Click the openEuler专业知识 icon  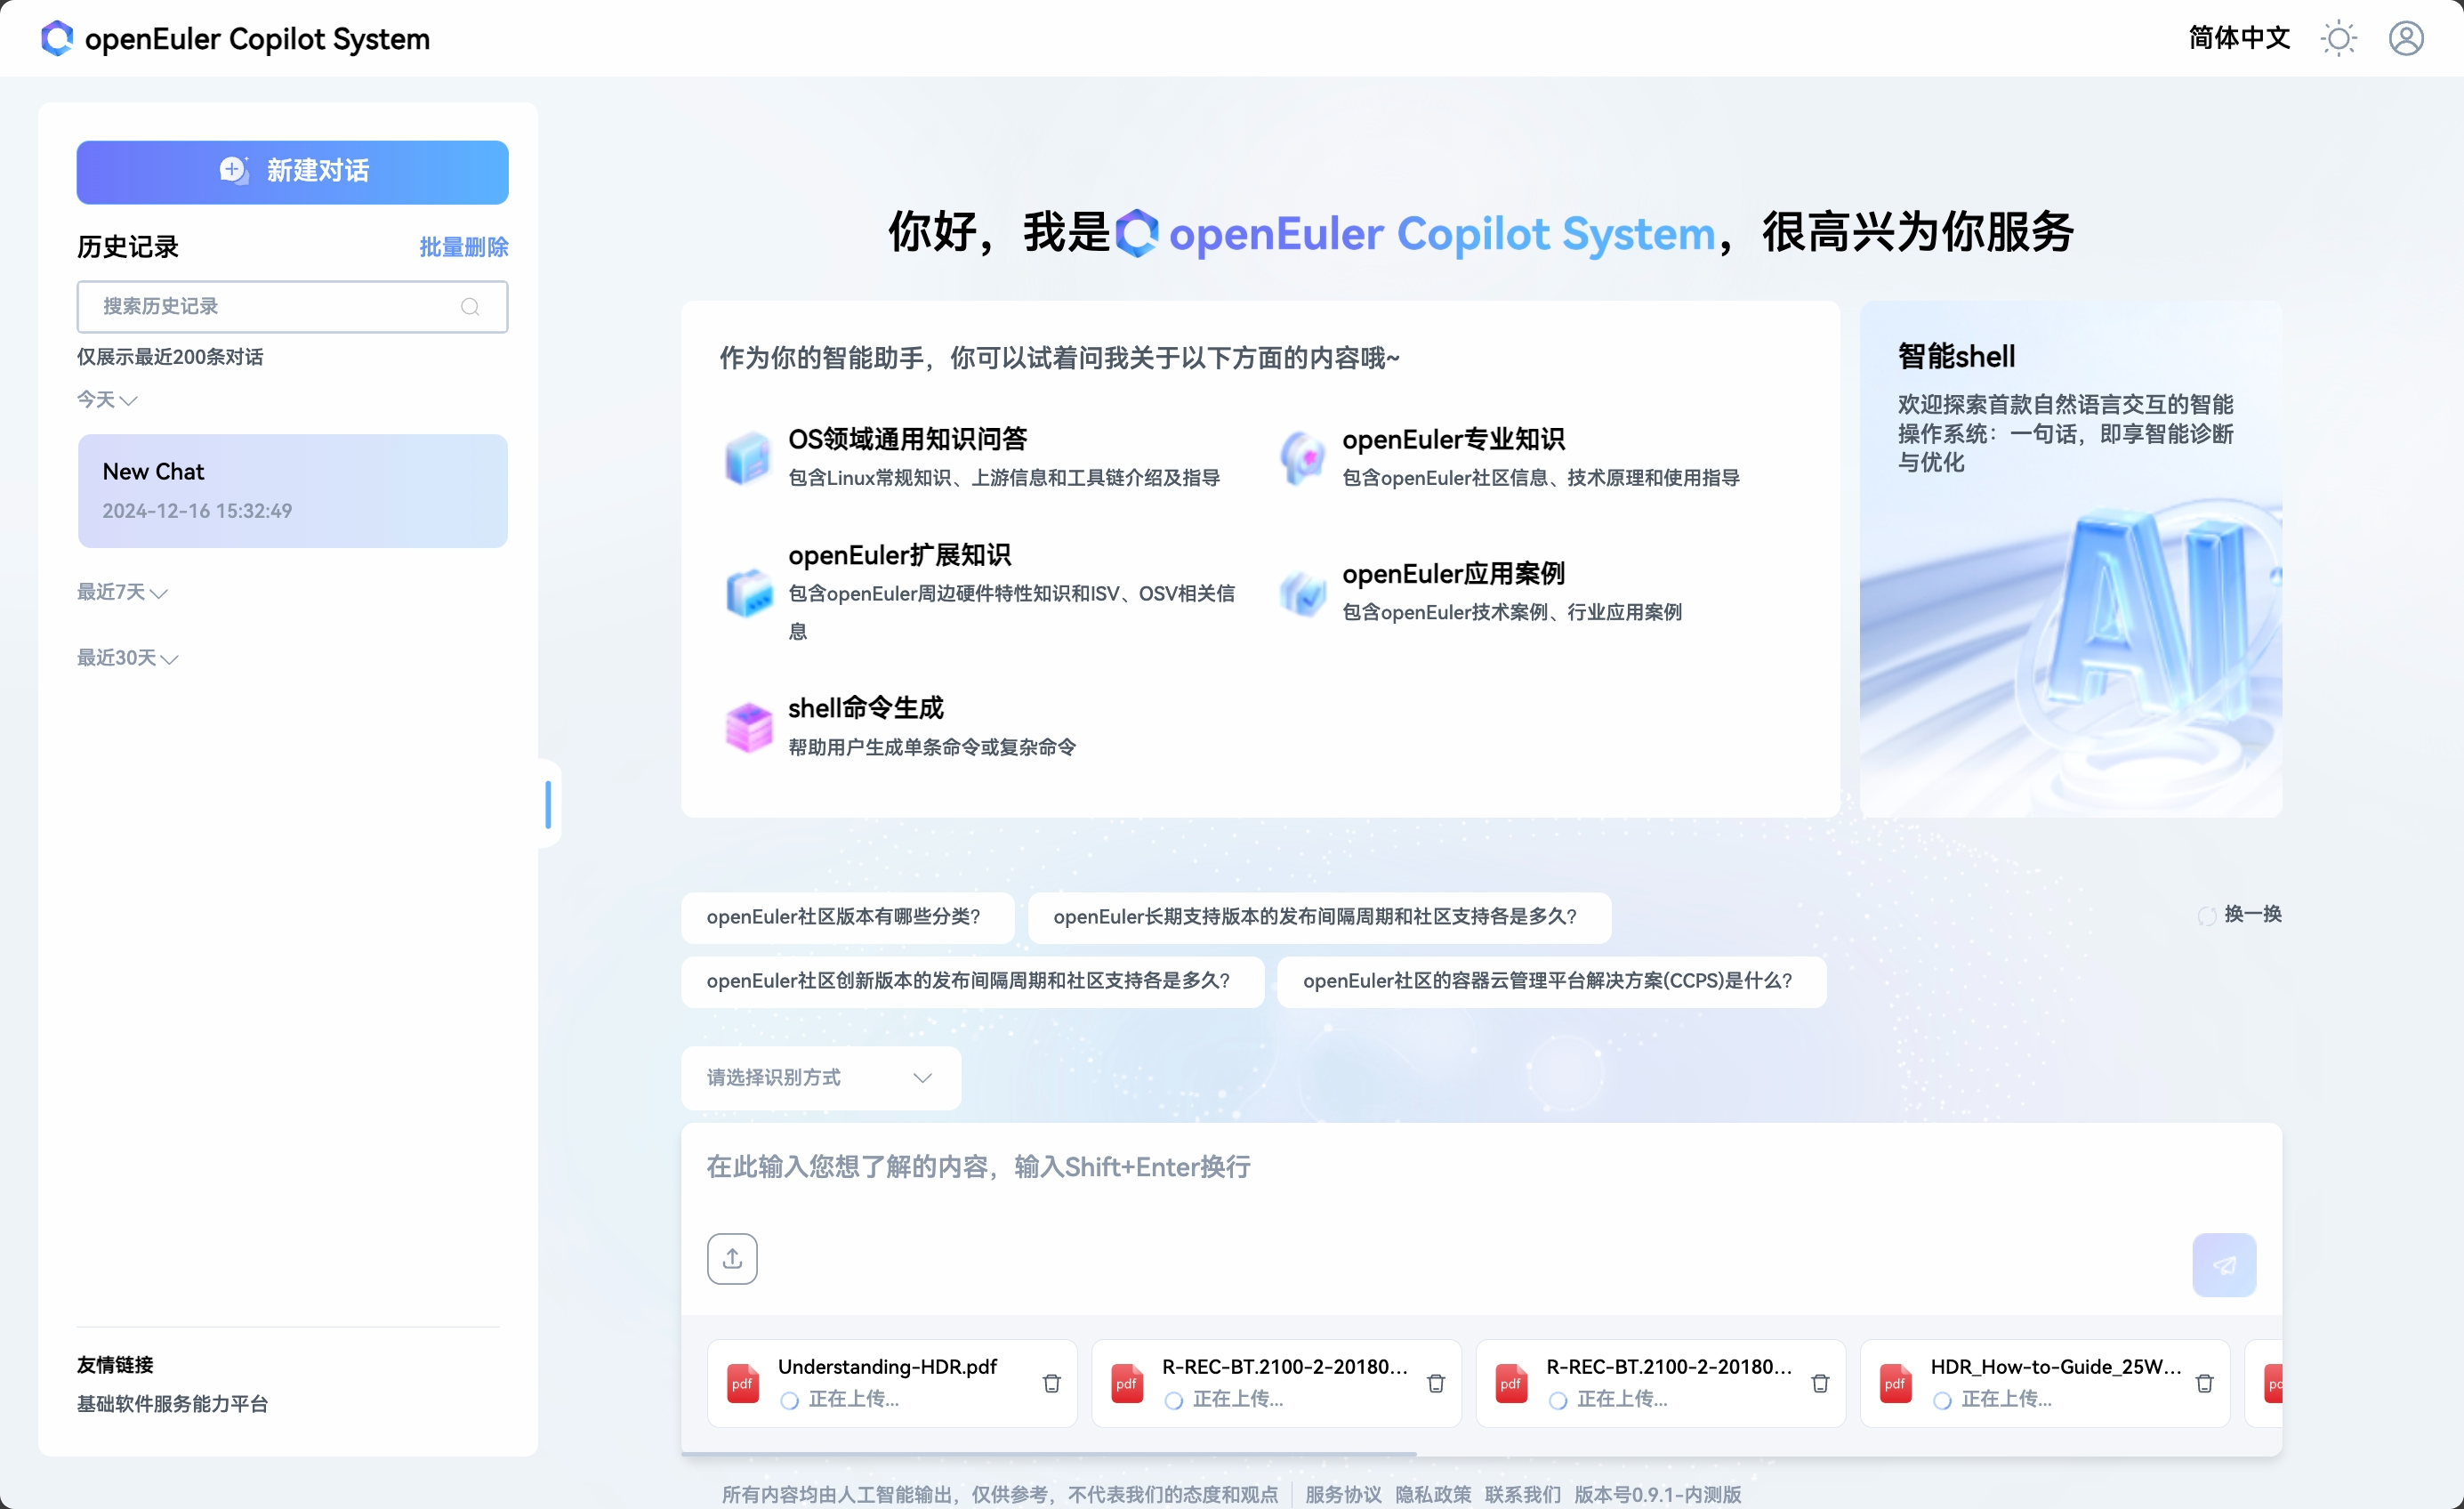(x=1302, y=458)
